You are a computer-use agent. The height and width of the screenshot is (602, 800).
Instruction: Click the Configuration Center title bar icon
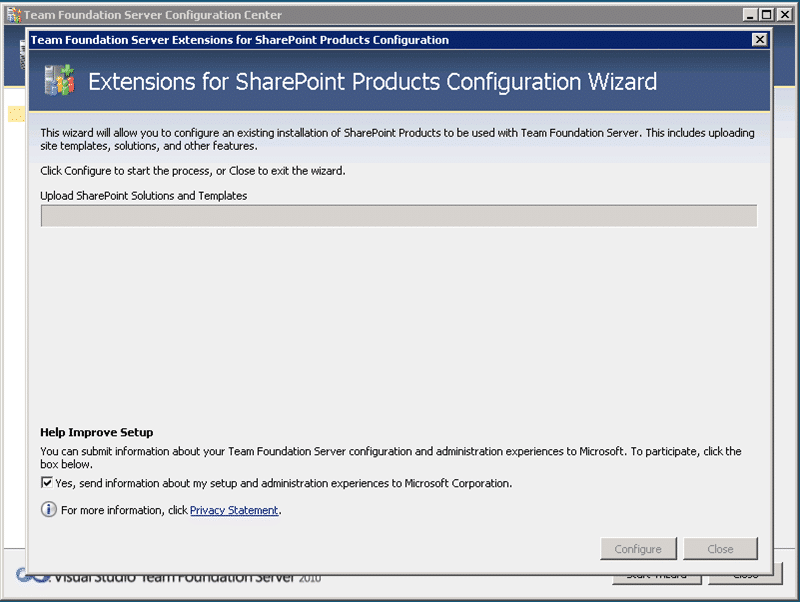pyautogui.click(x=14, y=15)
